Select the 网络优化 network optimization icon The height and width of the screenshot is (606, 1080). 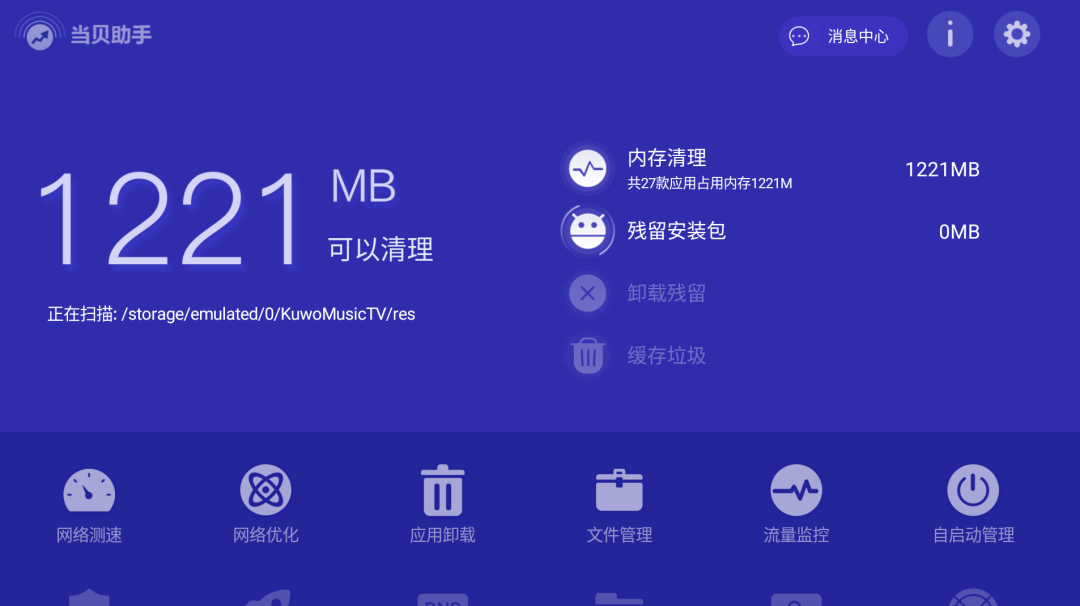265,505
